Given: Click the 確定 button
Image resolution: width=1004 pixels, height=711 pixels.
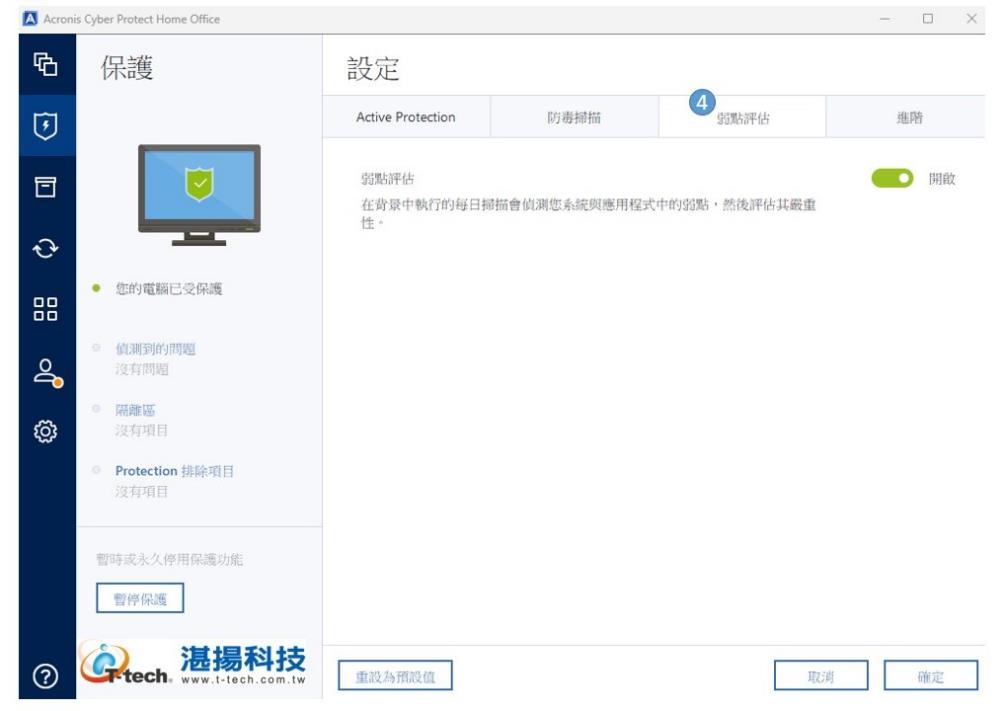Looking at the screenshot, I should 931,676.
